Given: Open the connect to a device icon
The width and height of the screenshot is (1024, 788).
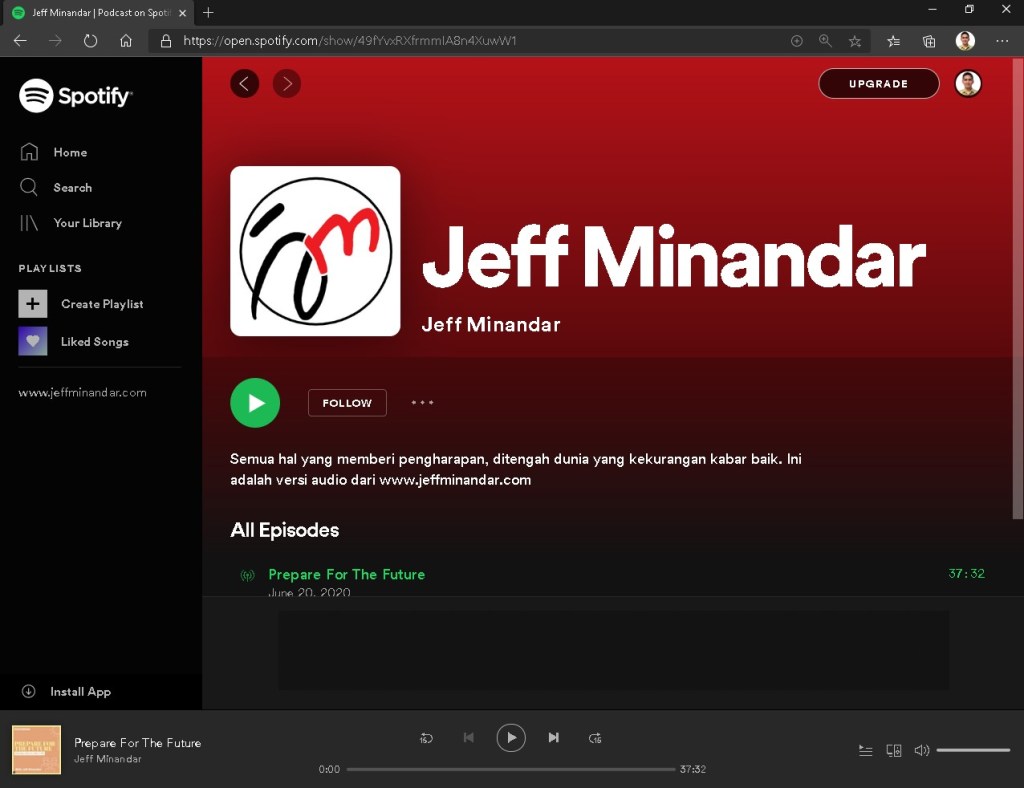Looking at the screenshot, I should (894, 750).
